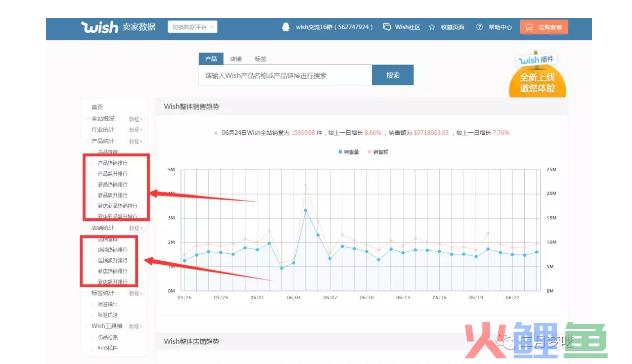Toggle the blue 销售量 legend series
Image resolution: width=632 pixels, height=364 pixels.
(x=349, y=152)
